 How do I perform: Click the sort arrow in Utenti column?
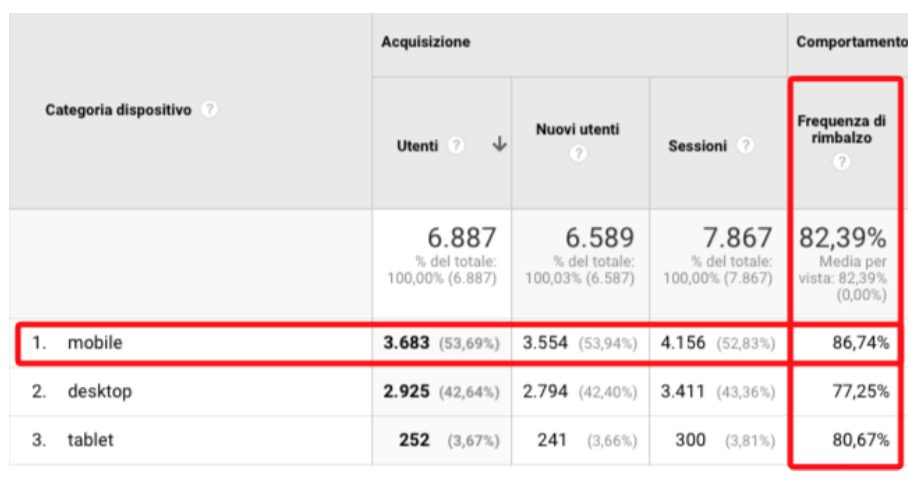pos(499,144)
